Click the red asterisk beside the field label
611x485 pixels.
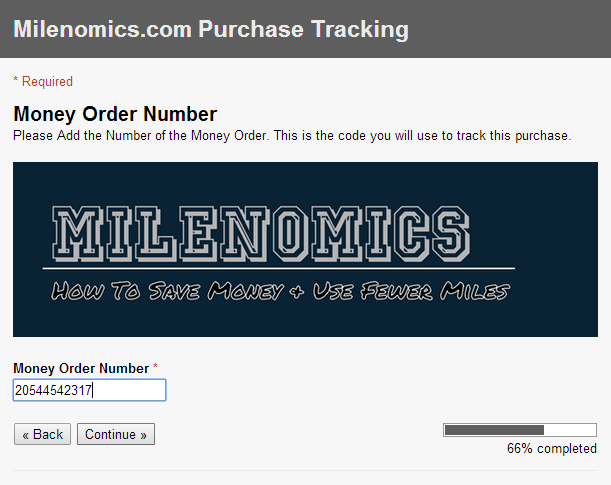coord(155,366)
